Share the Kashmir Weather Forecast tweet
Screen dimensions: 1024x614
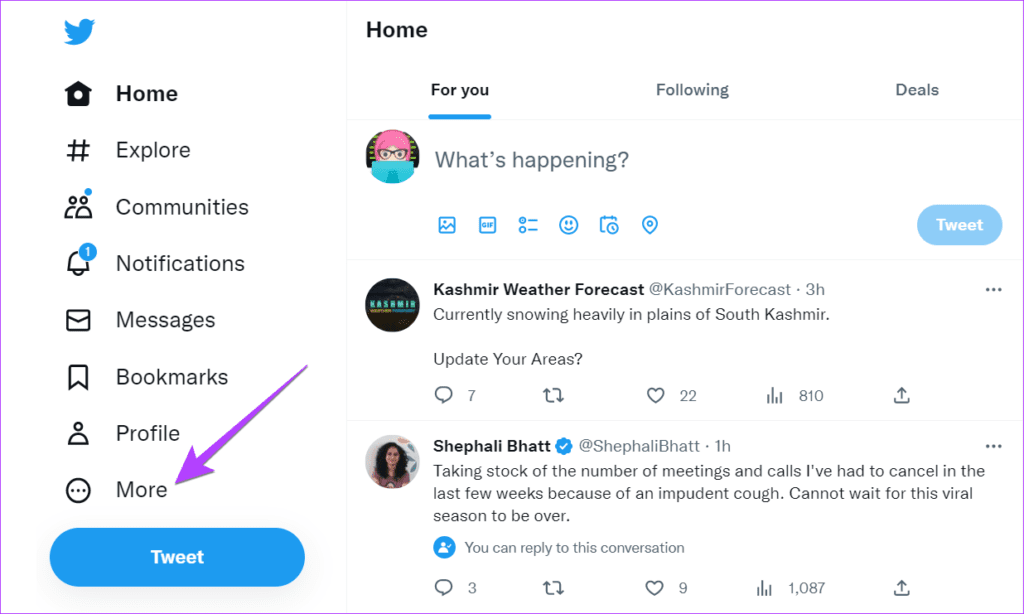coord(902,395)
